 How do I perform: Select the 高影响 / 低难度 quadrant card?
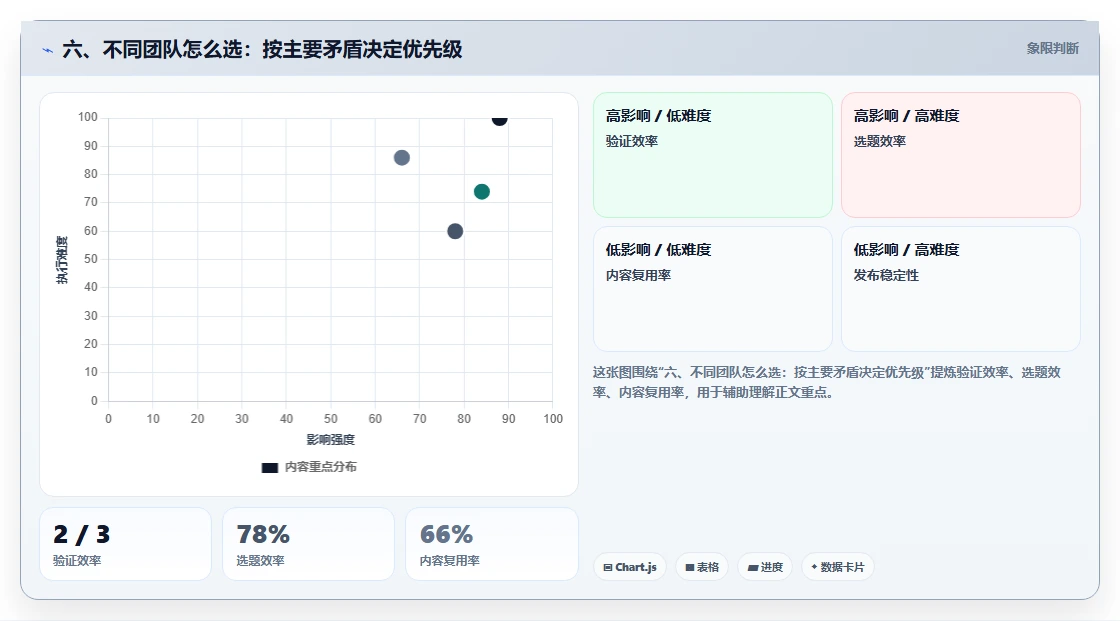(713, 154)
